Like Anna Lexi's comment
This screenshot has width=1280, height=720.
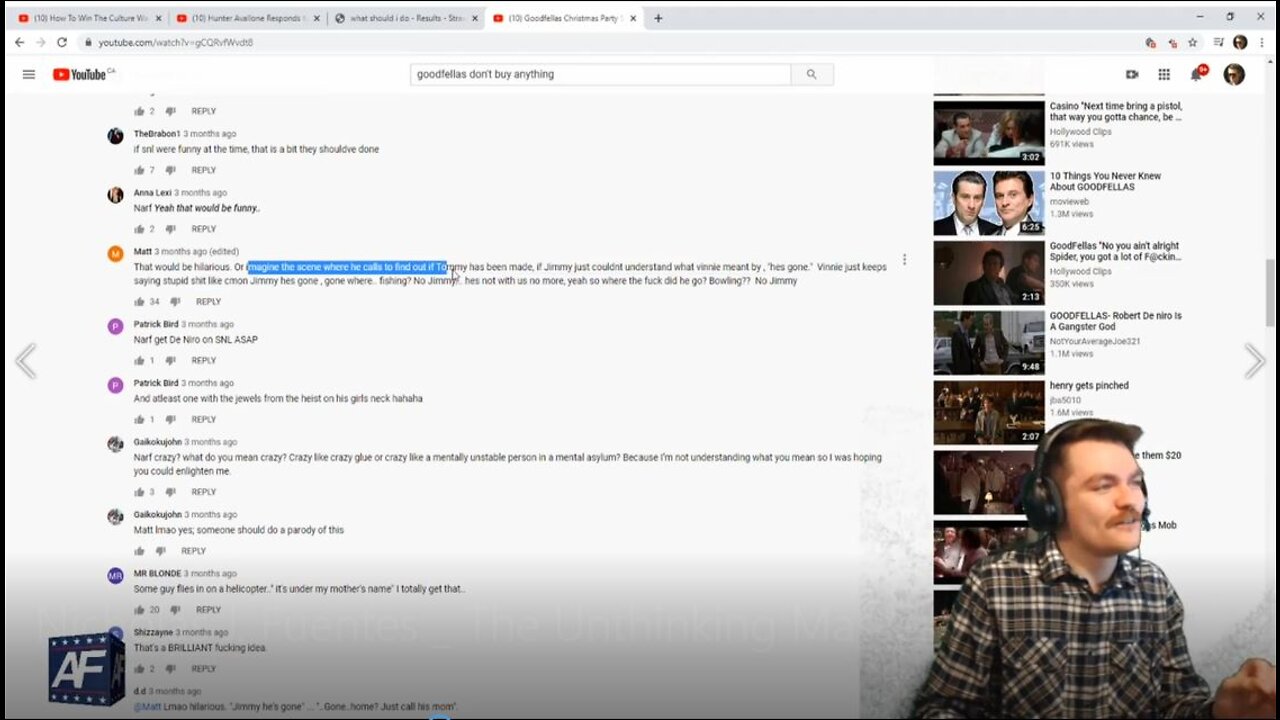(140, 229)
